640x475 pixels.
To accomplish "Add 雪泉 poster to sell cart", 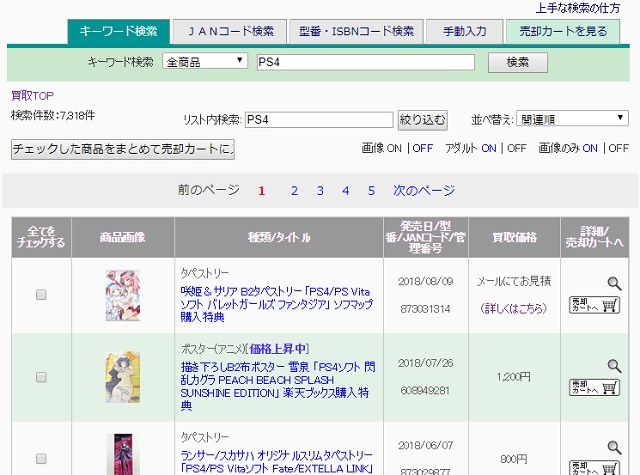I will click(595, 387).
